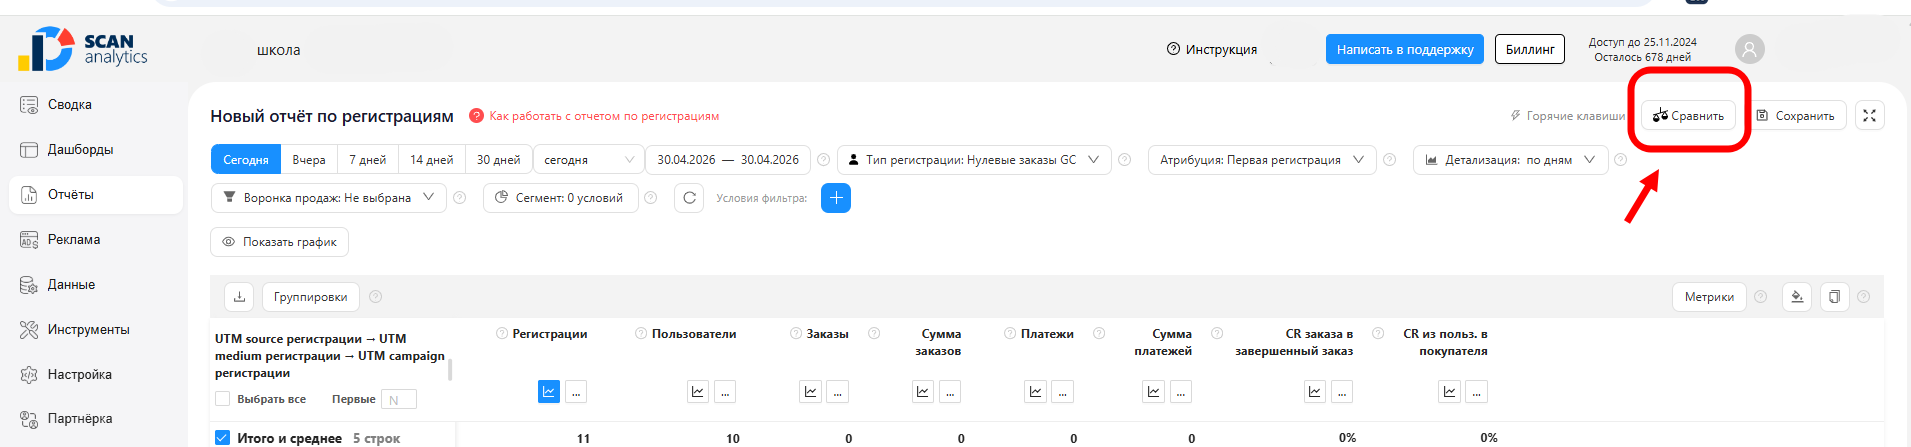Open Атрибуция: Первая регистрация dropdown
The height and width of the screenshot is (447, 1911).
[x=1262, y=160]
